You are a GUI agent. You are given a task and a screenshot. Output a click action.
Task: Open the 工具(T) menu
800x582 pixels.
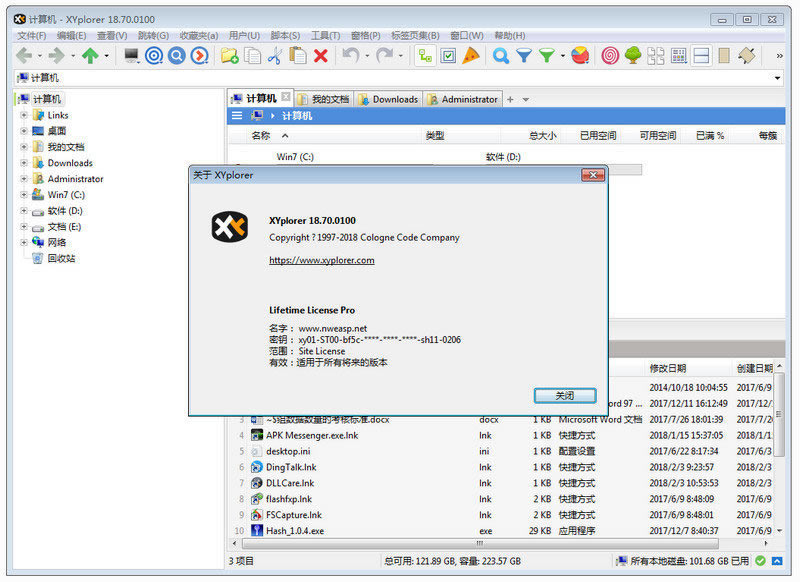click(325, 36)
